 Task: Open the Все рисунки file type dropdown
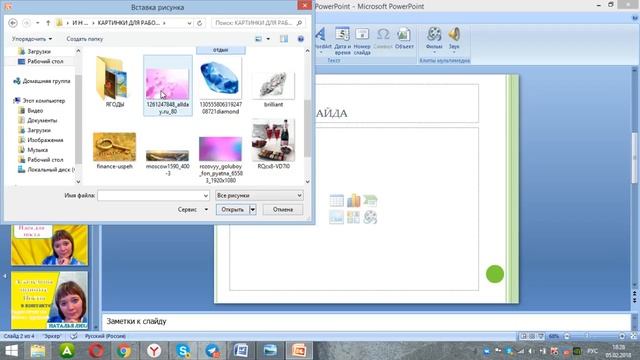[259, 196]
